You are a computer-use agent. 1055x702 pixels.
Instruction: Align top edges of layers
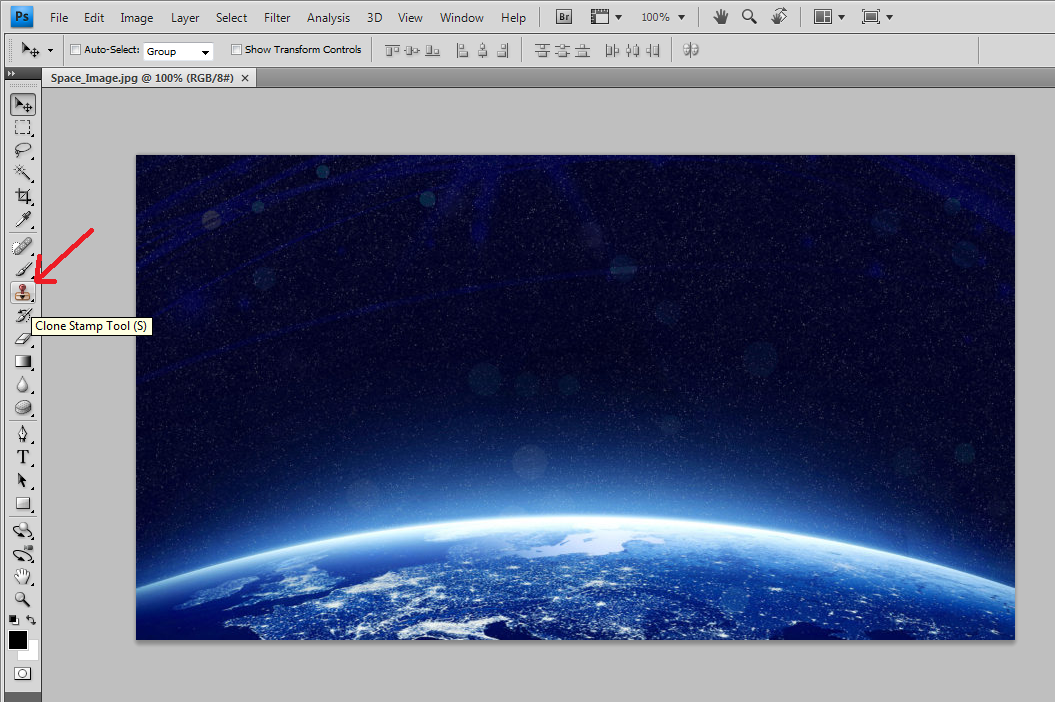[x=392, y=50]
